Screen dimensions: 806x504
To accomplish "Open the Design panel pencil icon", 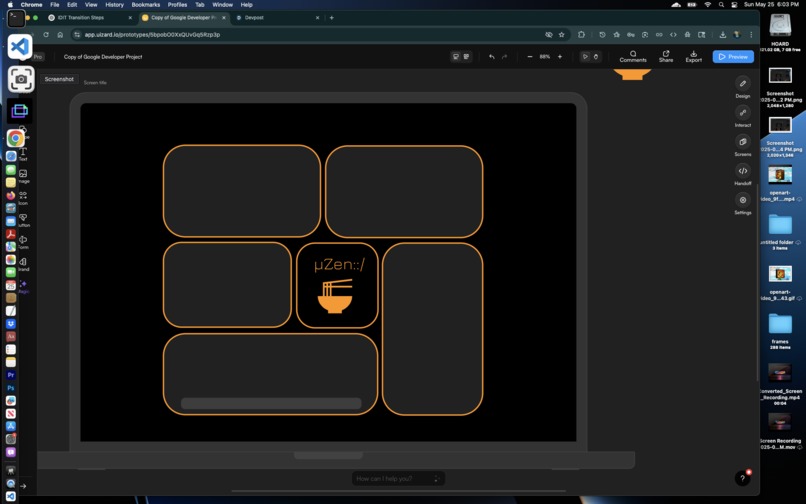I will tap(743, 83).
